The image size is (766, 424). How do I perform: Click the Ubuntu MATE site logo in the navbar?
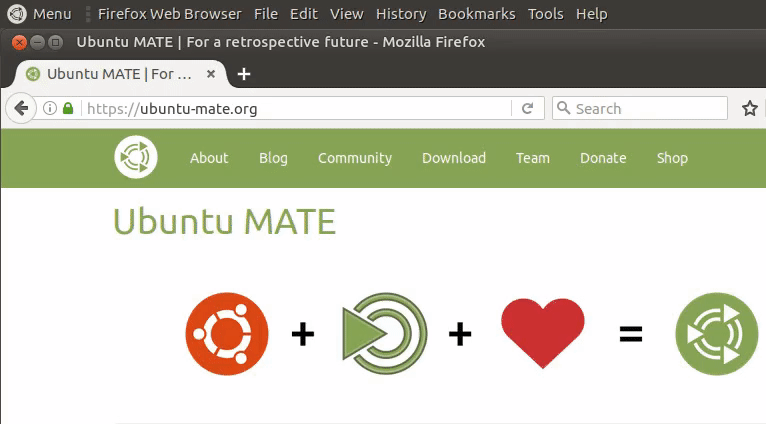click(136, 157)
